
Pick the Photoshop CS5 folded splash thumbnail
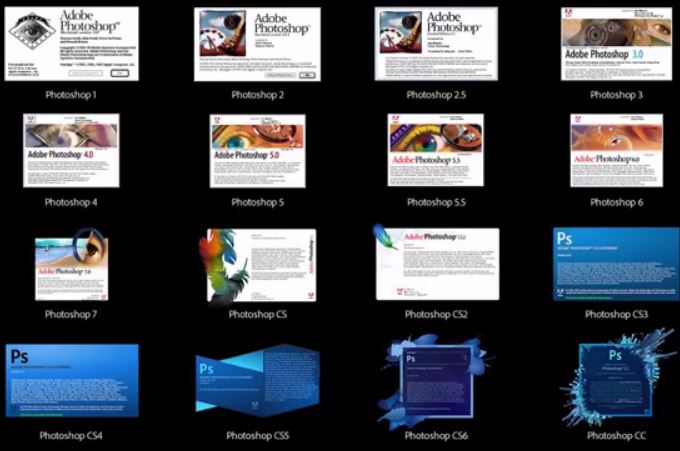(258, 381)
